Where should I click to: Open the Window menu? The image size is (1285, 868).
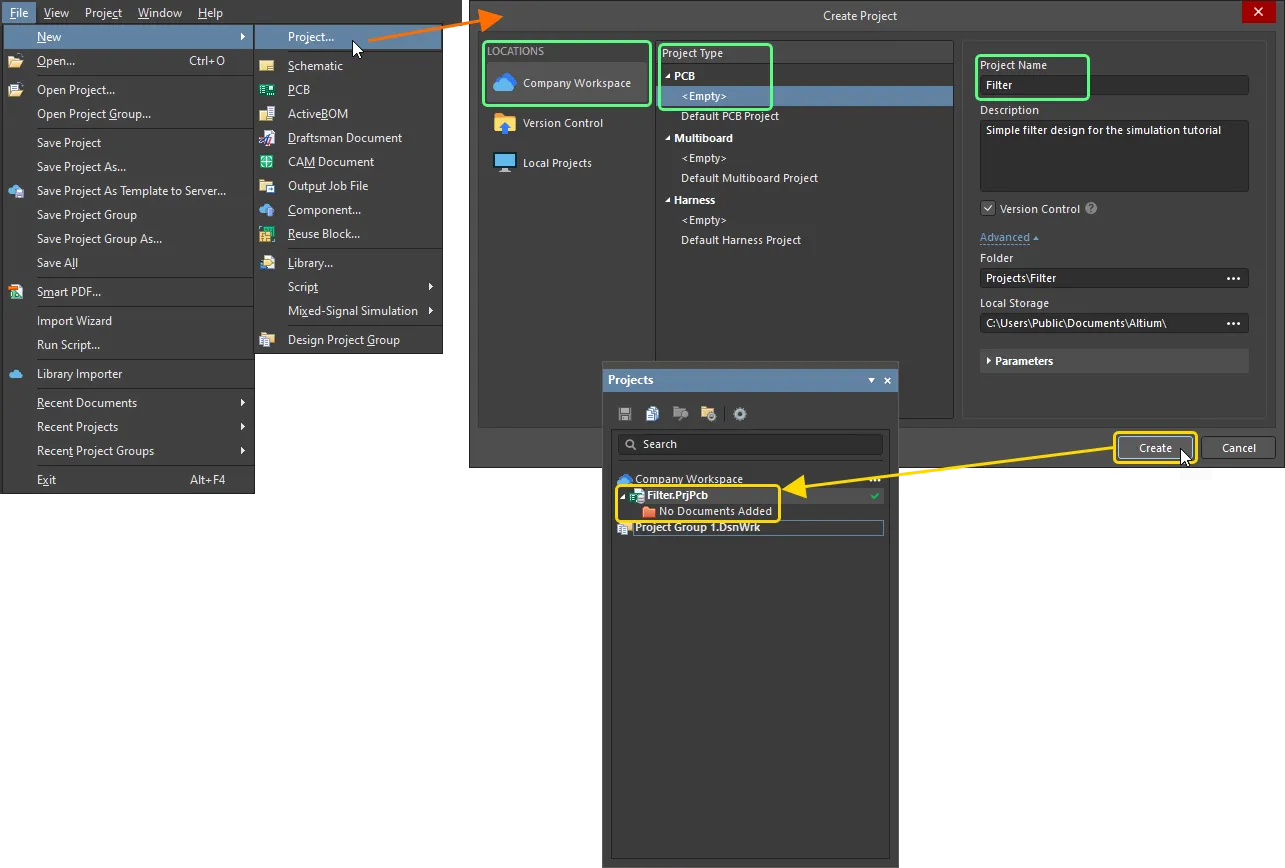coord(160,13)
